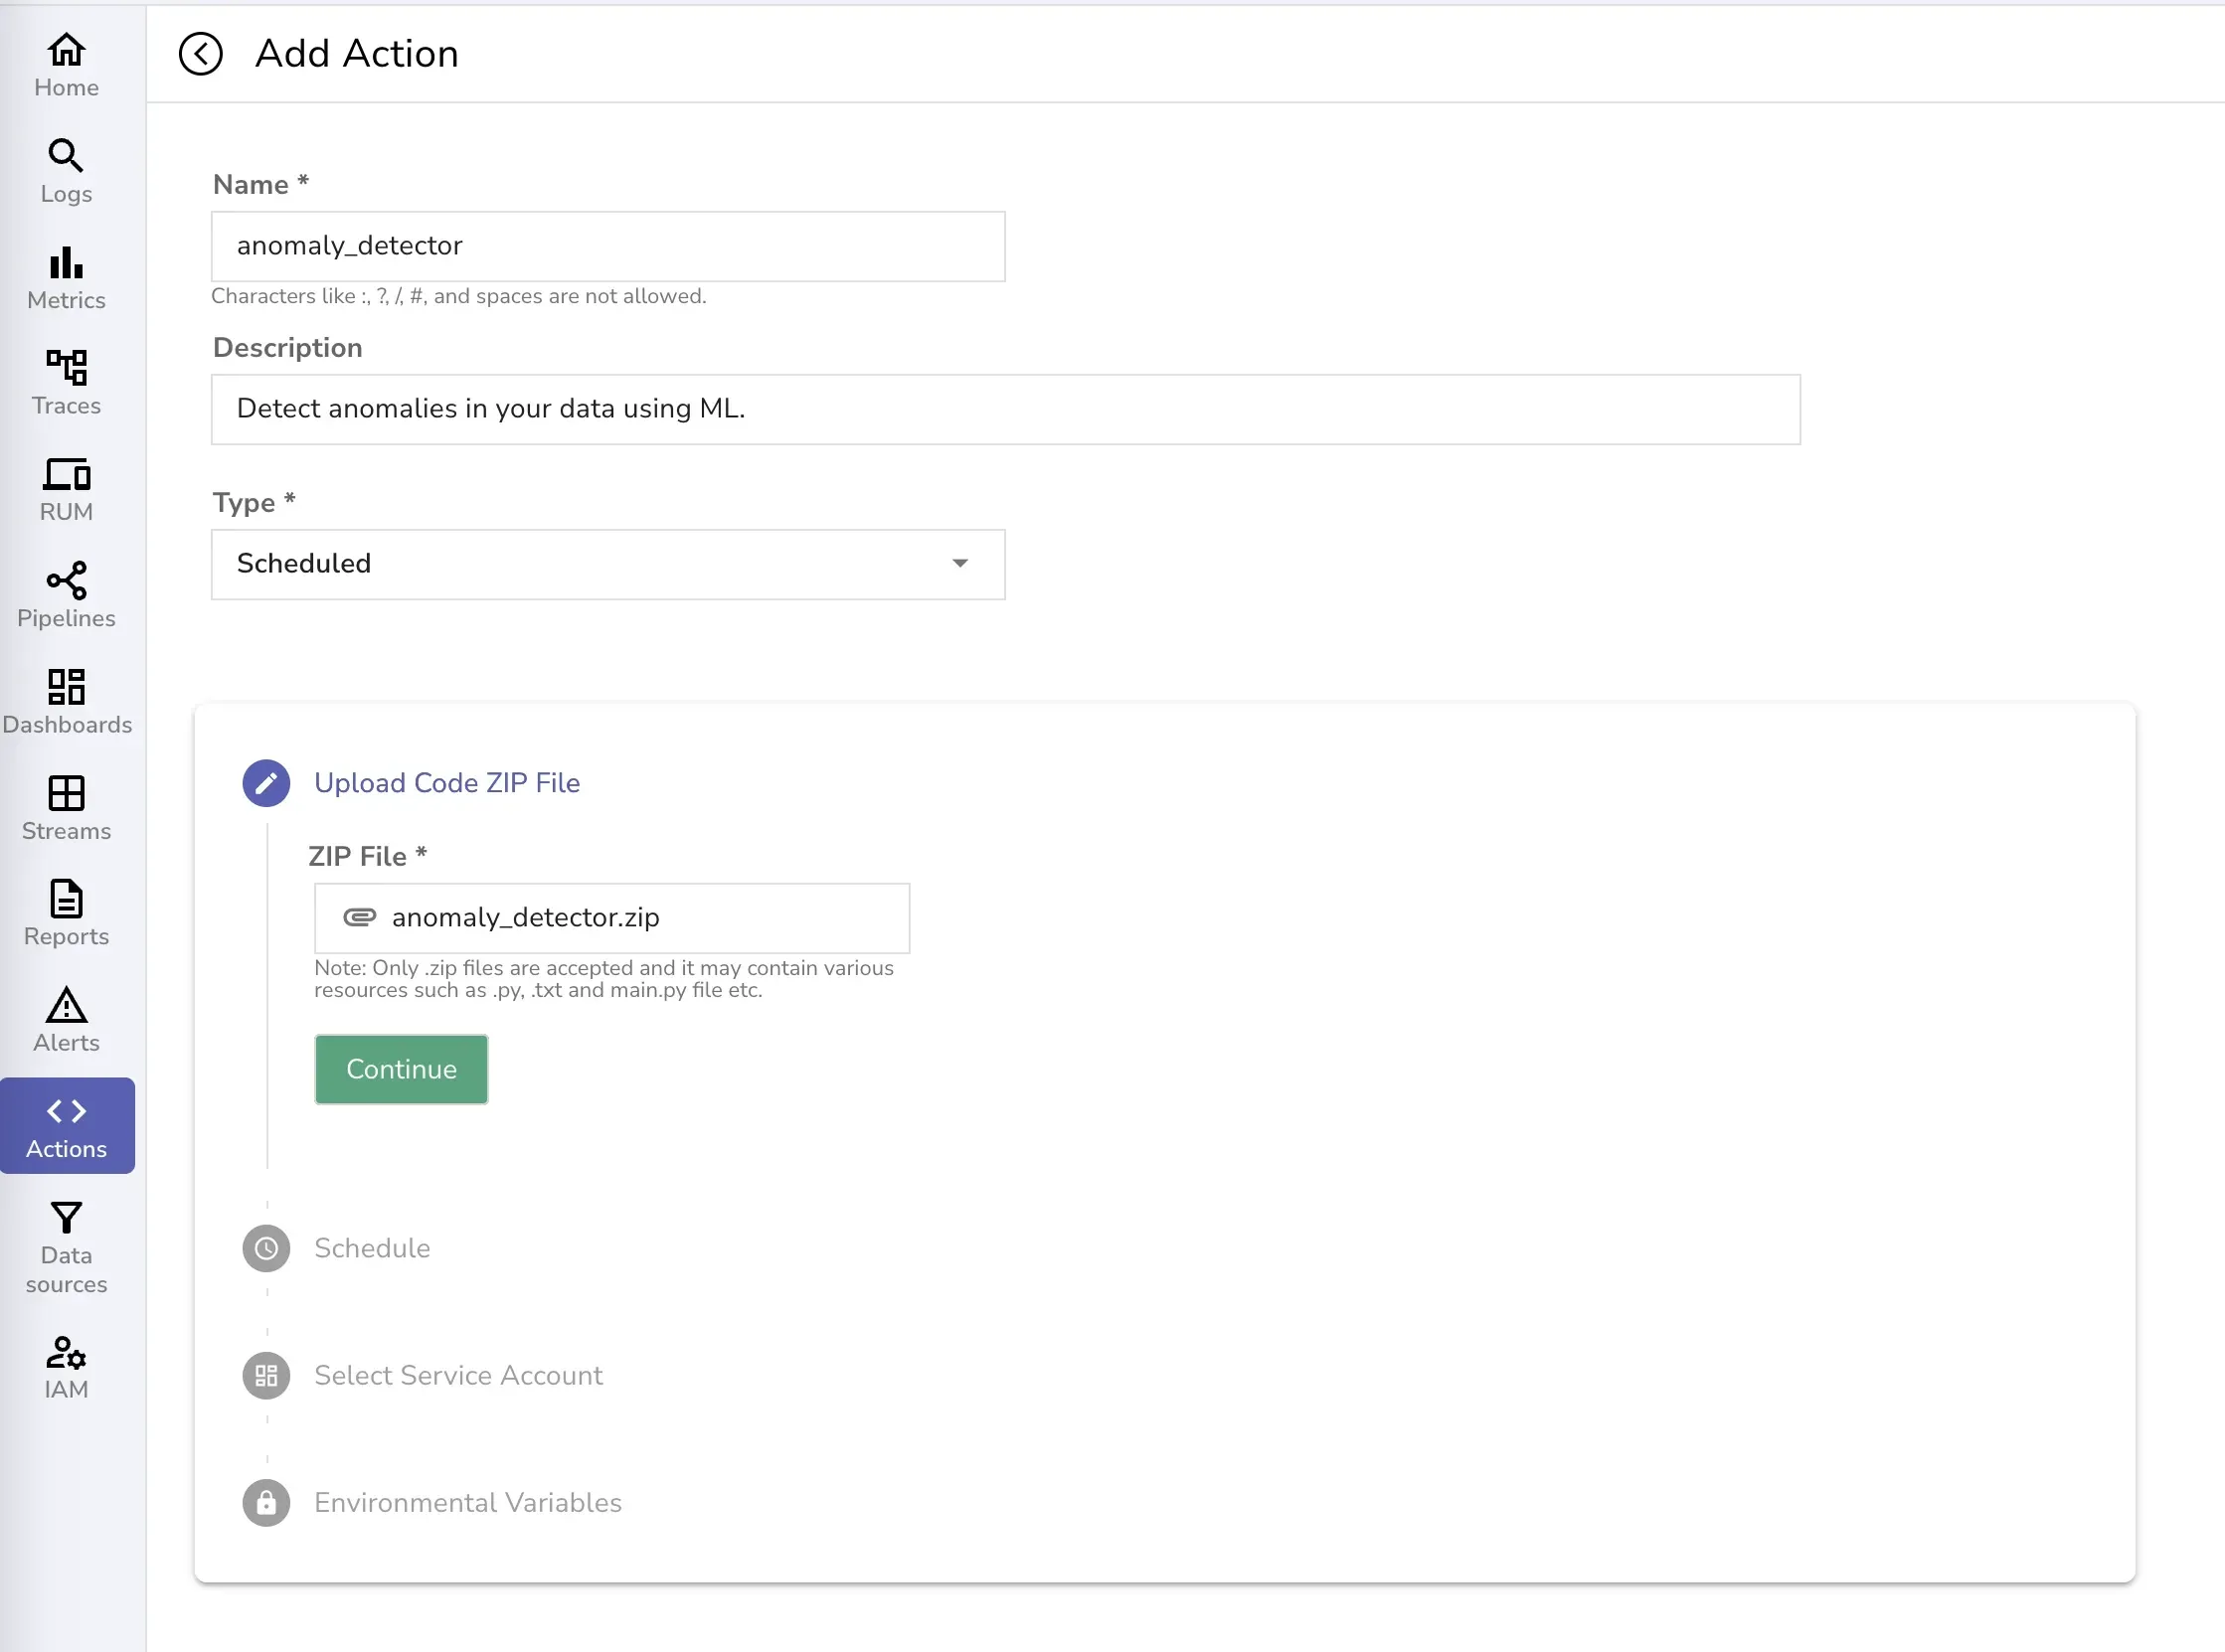Open the IAM section
This screenshot has height=1652, width=2225.
tap(66, 1366)
